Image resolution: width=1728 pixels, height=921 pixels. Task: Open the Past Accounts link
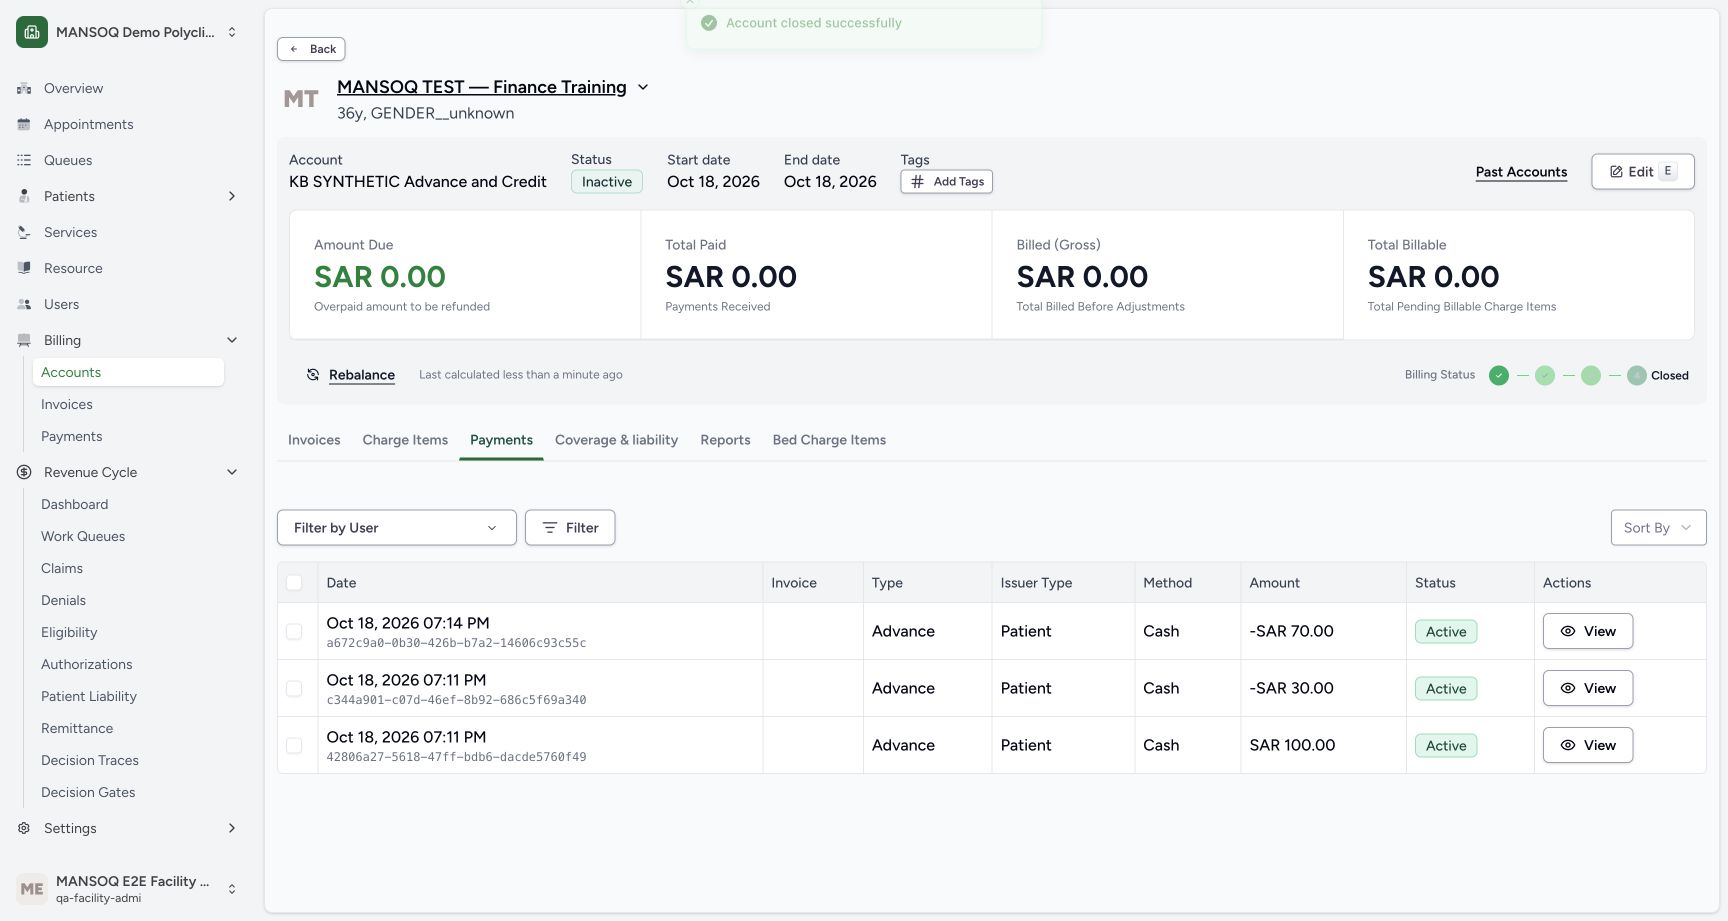coord(1521,172)
